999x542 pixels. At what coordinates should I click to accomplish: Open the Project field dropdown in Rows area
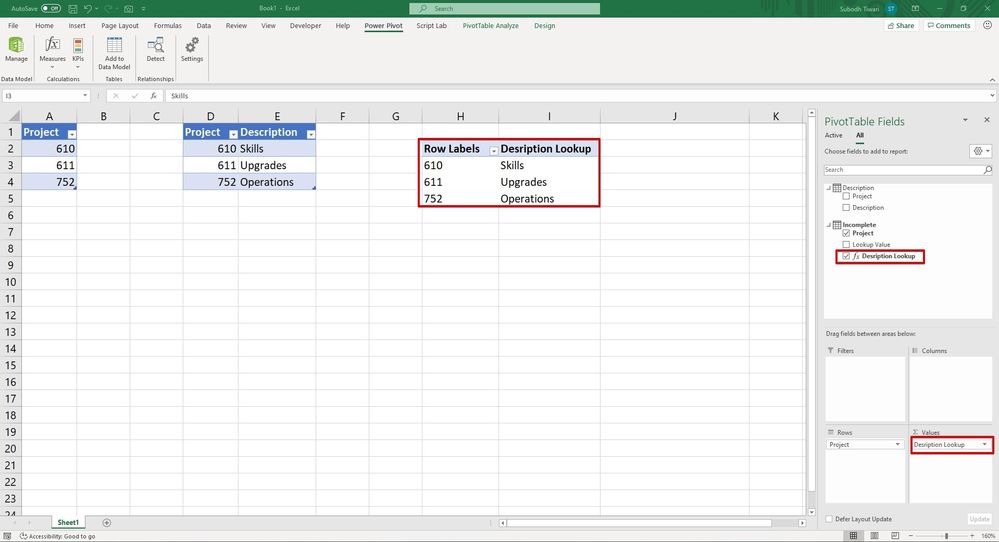pos(898,445)
